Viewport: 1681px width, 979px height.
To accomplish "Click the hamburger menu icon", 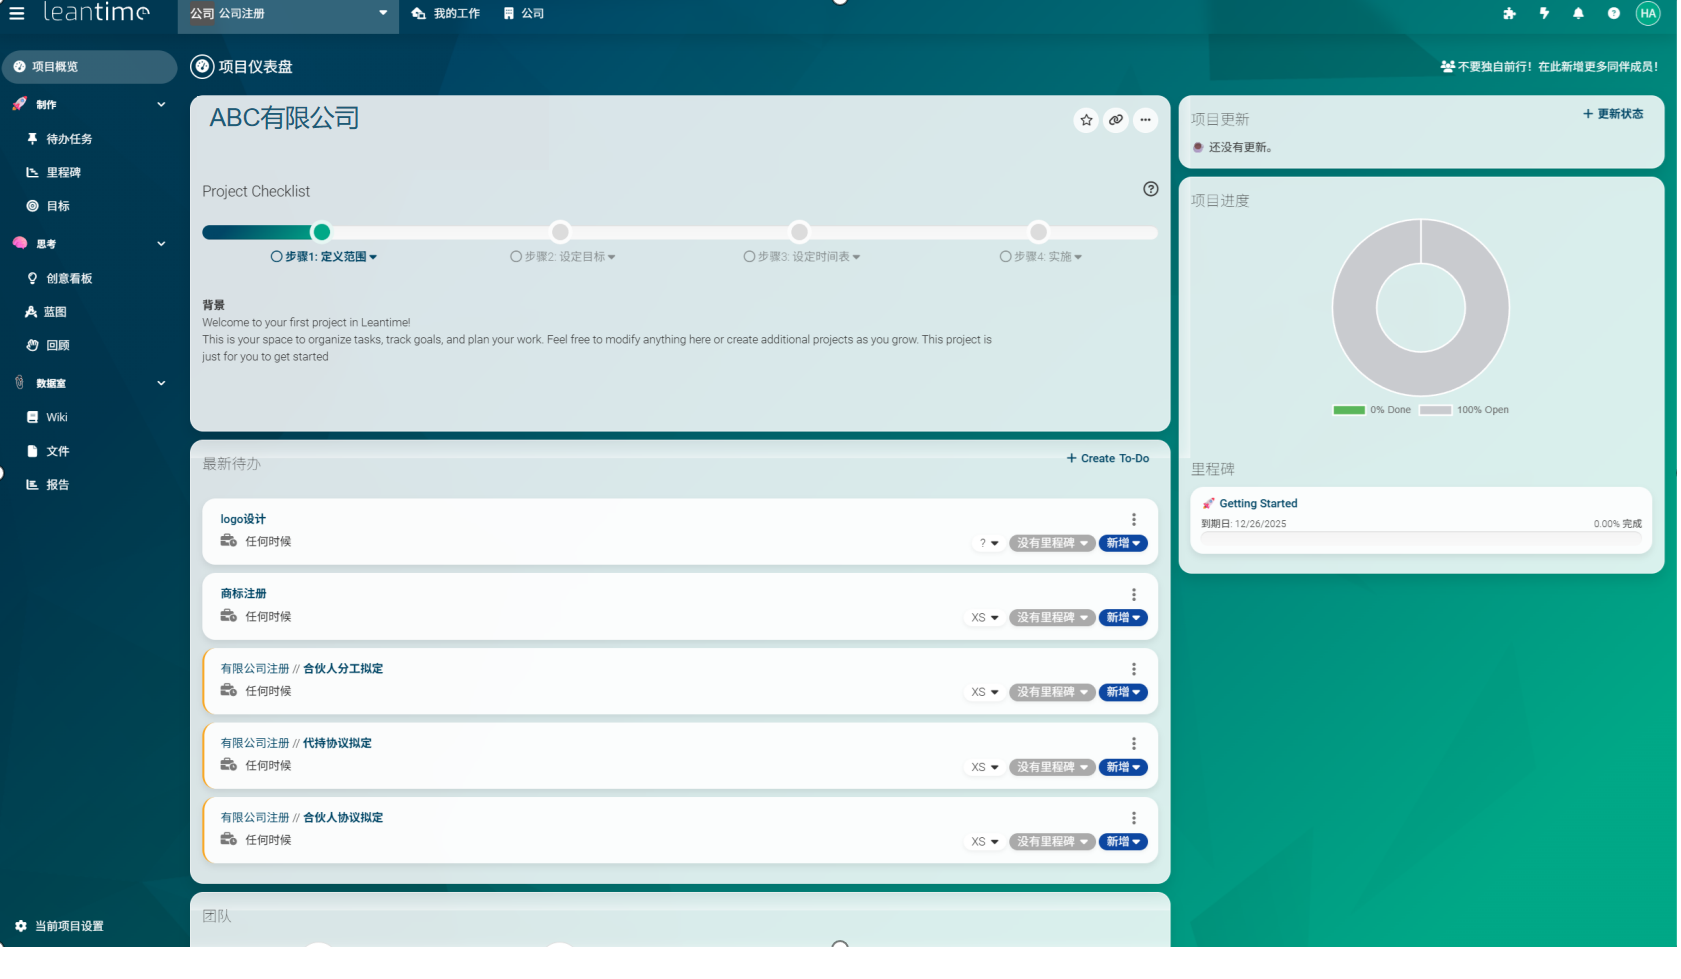I will [17, 13].
